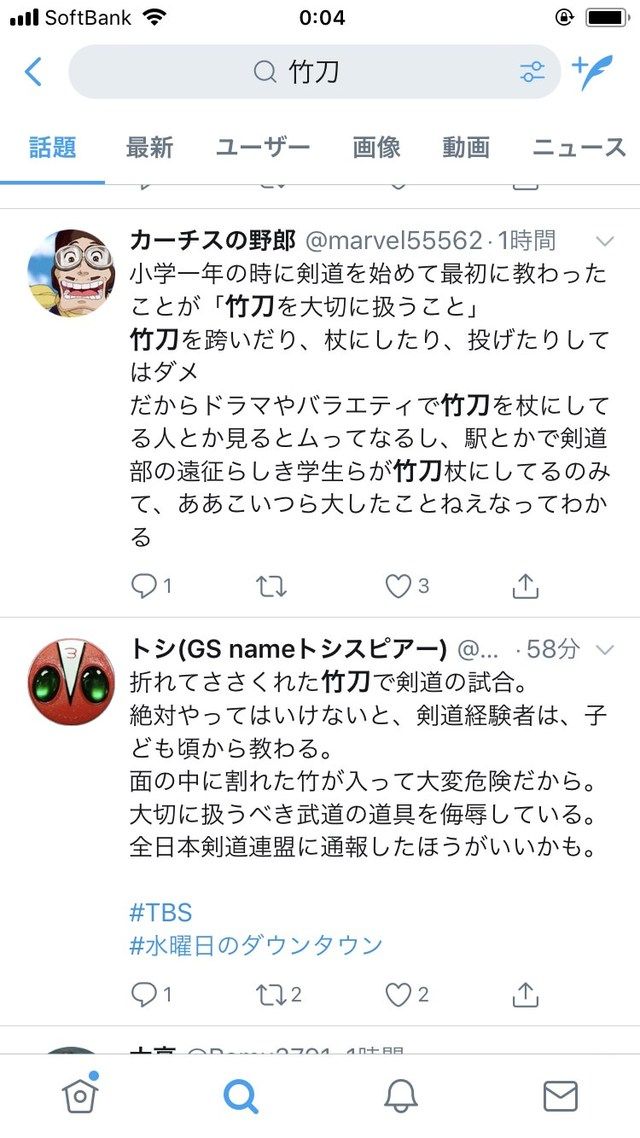Go to Home via house icon
640x1138 pixels.
point(80,1094)
